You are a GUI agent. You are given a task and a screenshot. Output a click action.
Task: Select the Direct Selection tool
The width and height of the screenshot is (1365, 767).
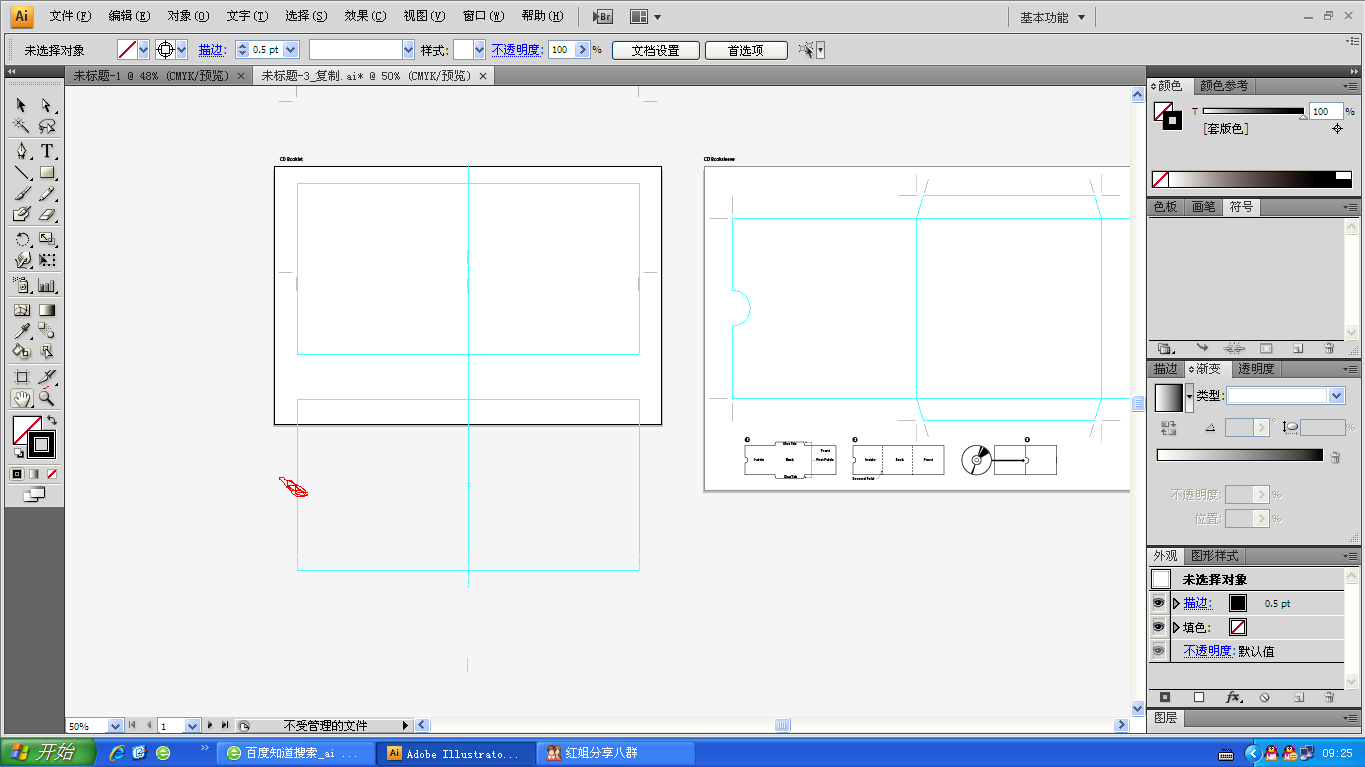47,105
